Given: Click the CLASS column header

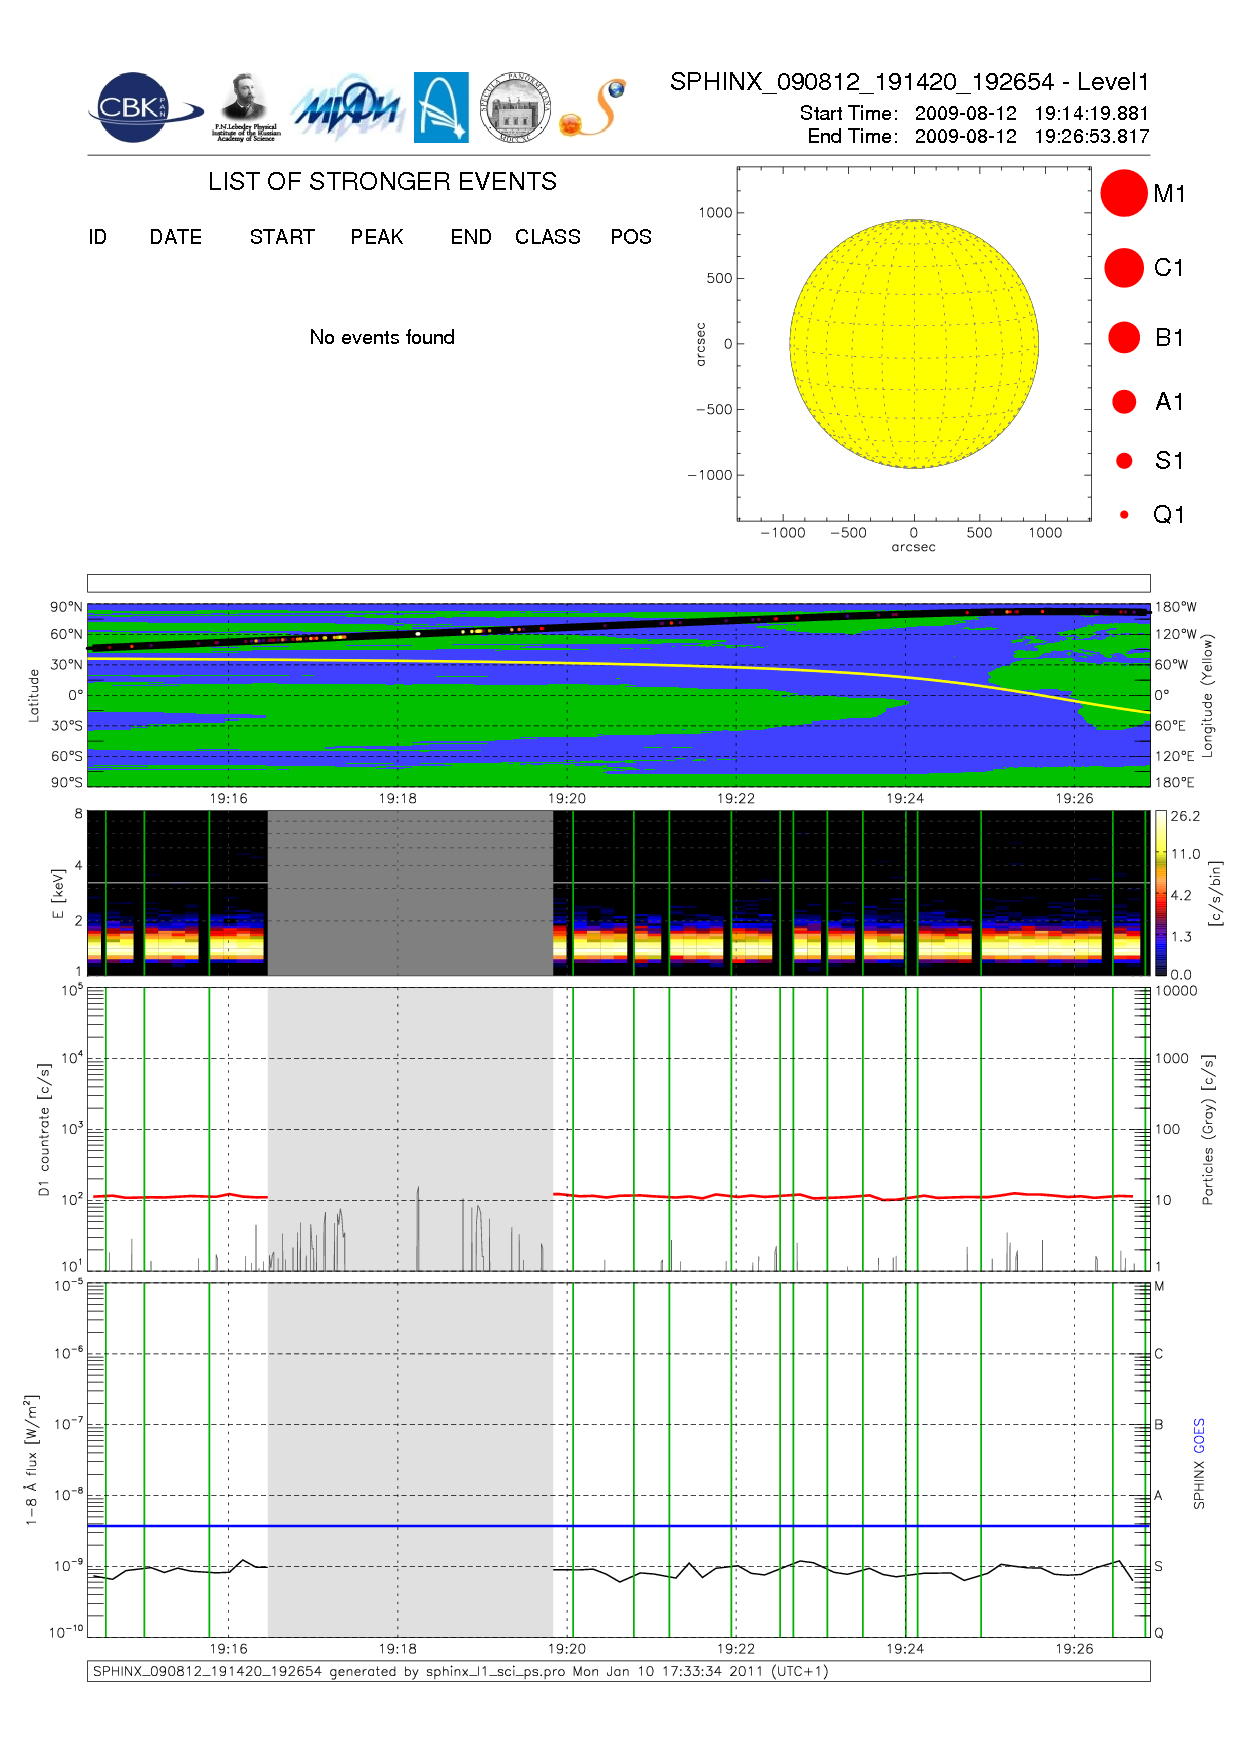Looking at the screenshot, I should 547,237.
